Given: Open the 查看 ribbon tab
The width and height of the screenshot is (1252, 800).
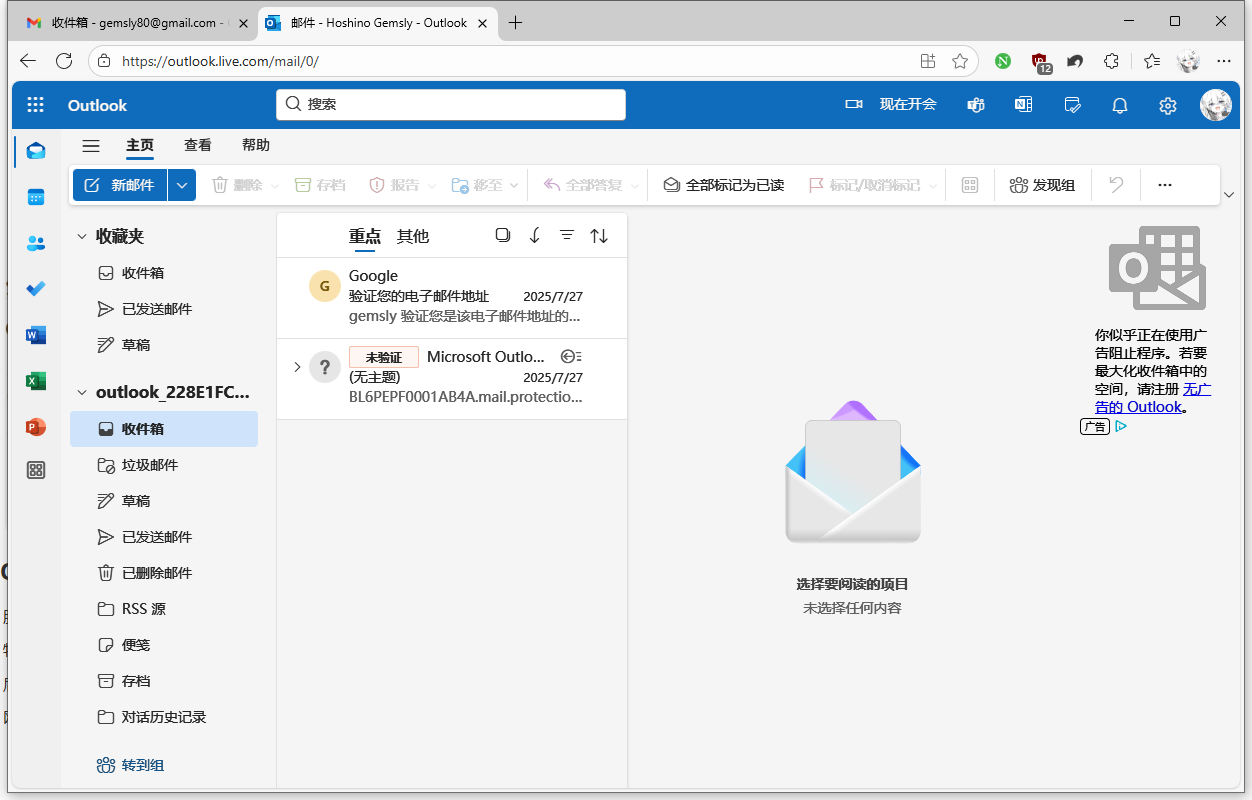Looking at the screenshot, I should (198, 145).
